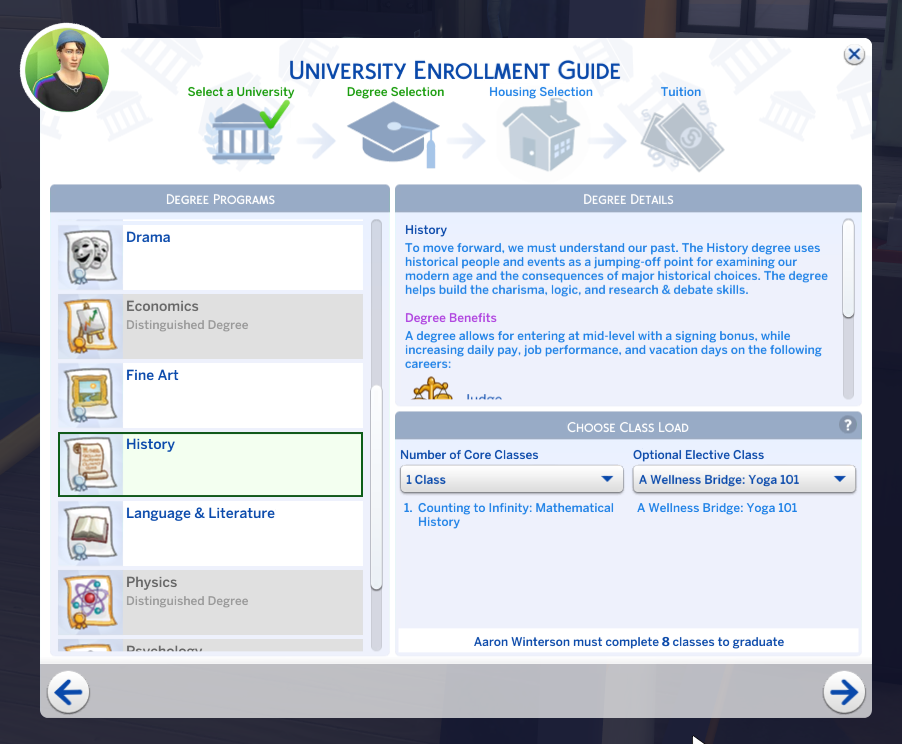This screenshot has height=744, width=902.
Task: Click the Tuition money icon
Action: pos(682,138)
